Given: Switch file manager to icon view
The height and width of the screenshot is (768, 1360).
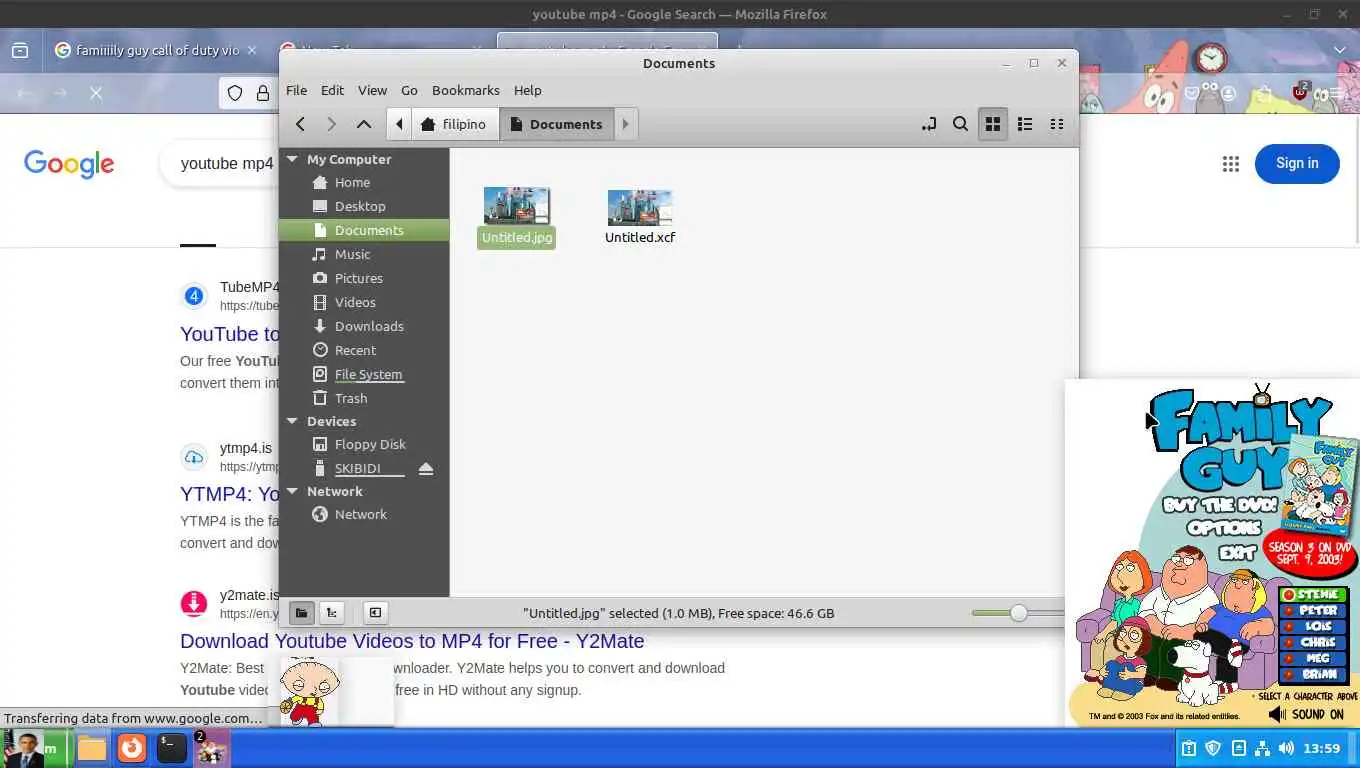Looking at the screenshot, I should pos(993,124).
